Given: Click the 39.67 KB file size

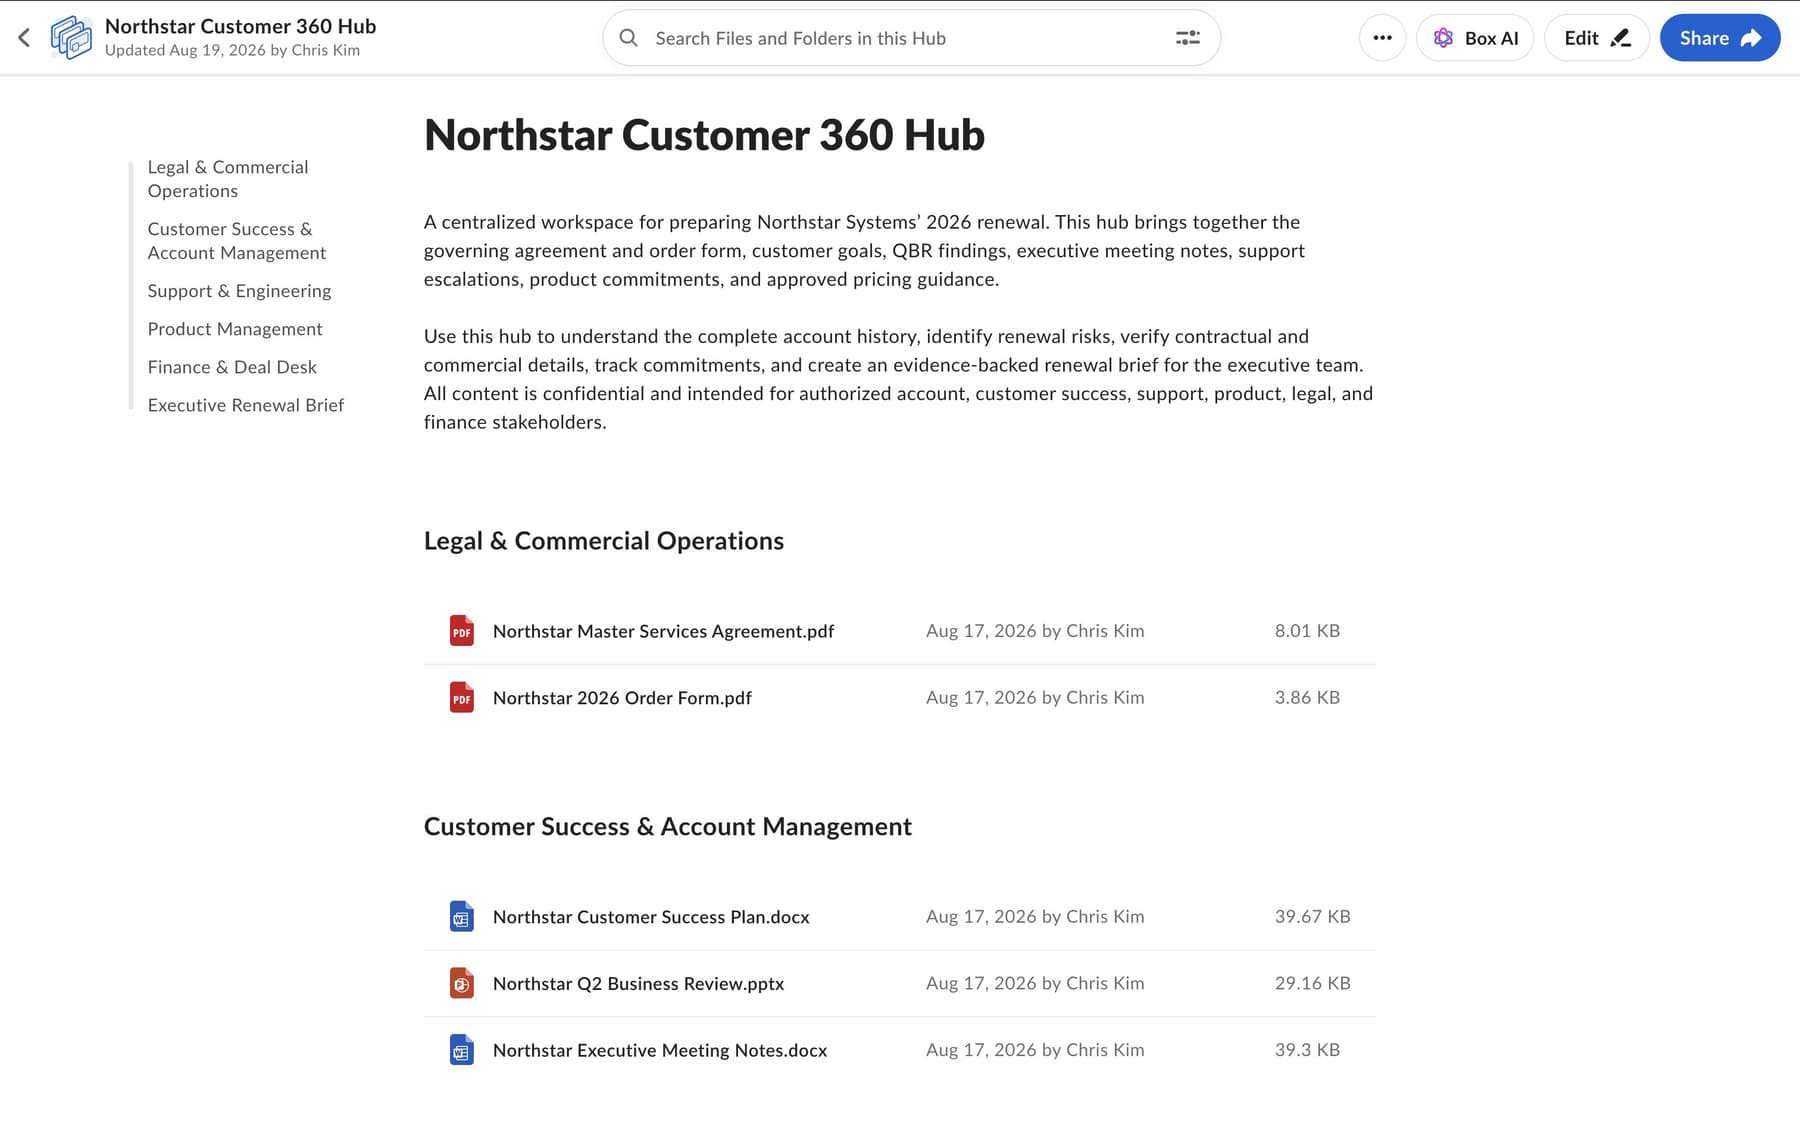Looking at the screenshot, I should (1312, 917).
